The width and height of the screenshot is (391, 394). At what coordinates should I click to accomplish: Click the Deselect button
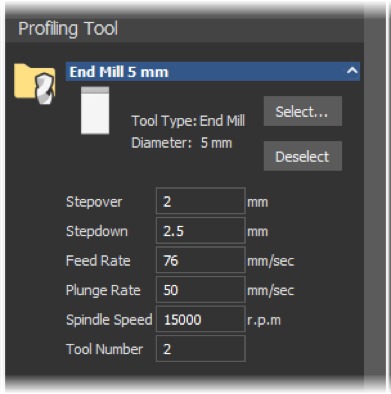(x=303, y=156)
